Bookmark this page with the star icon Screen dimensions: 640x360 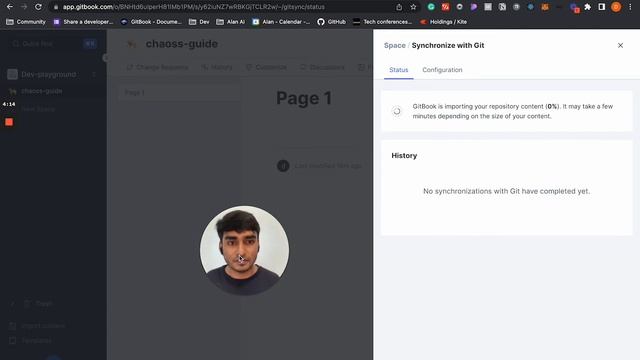[x=413, y=7]
